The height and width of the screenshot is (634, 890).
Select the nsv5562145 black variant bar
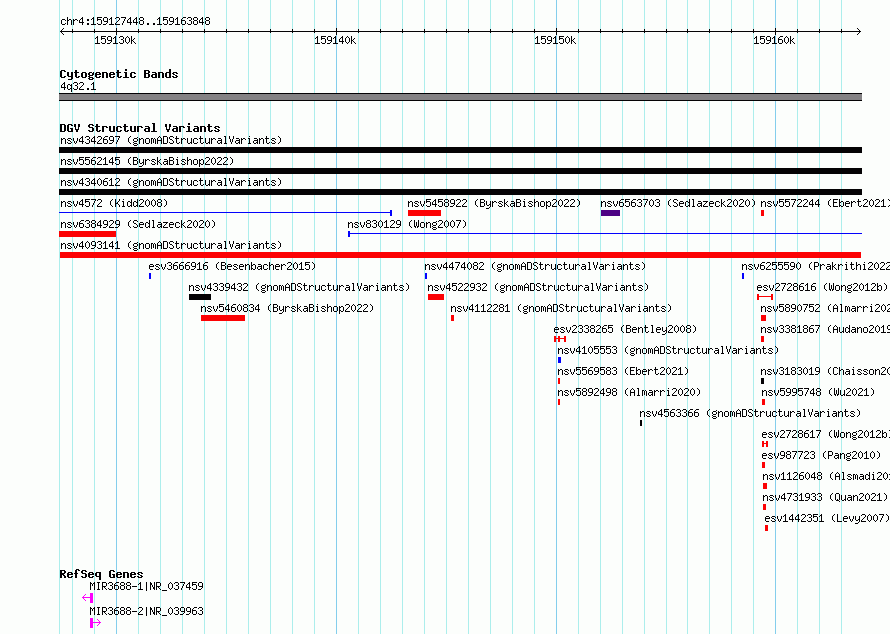coord(460,171)
